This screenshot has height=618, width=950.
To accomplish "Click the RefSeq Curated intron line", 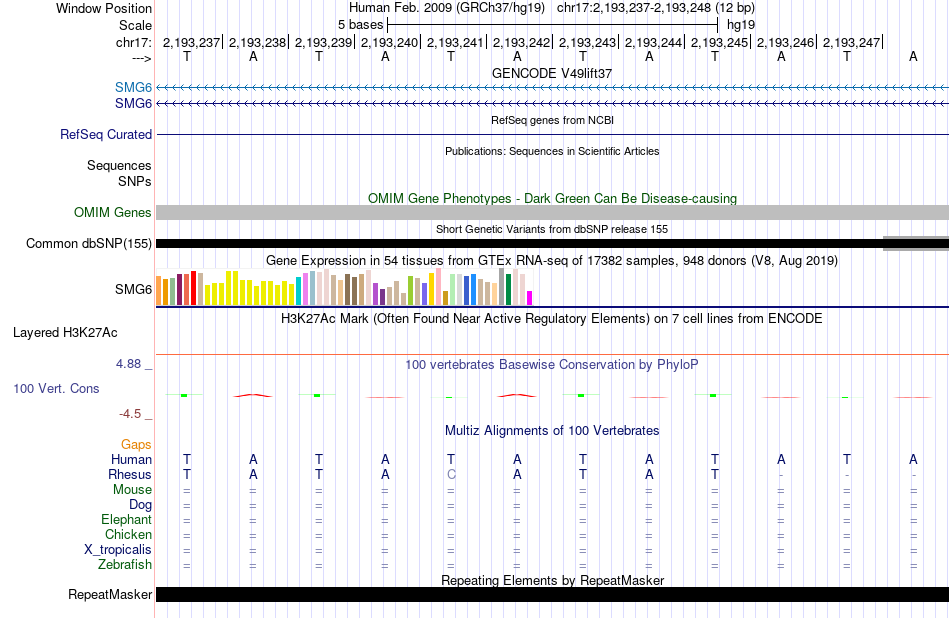I will [552, 134].
